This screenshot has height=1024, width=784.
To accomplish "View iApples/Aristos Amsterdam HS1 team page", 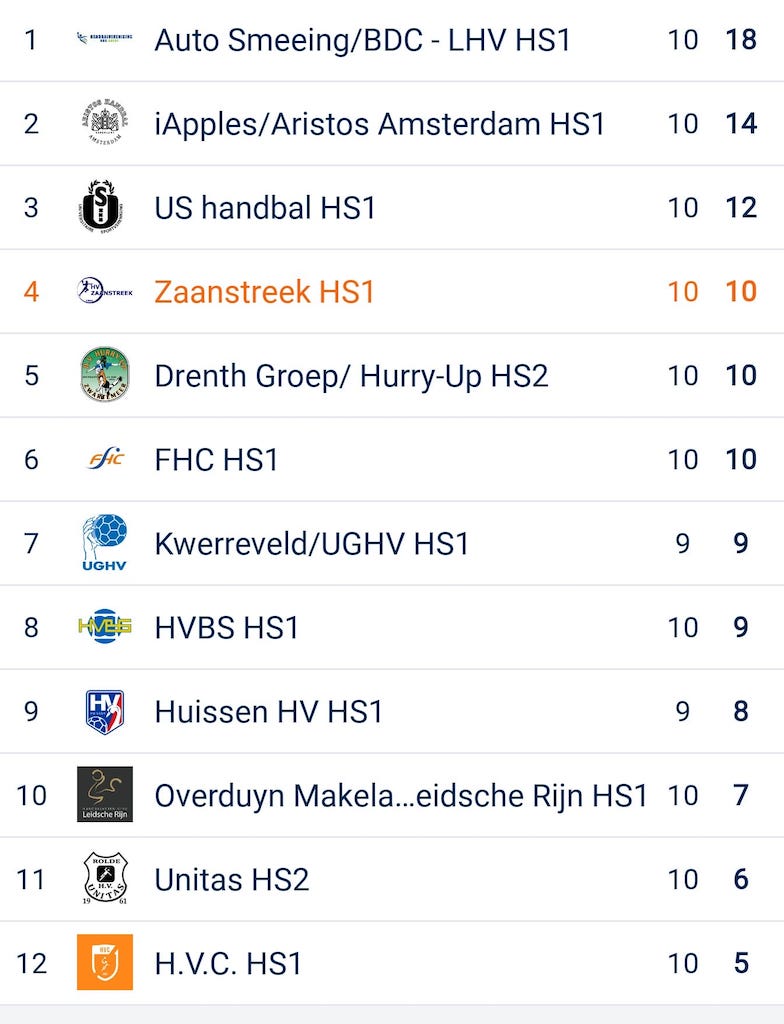I will coord(380,124).
